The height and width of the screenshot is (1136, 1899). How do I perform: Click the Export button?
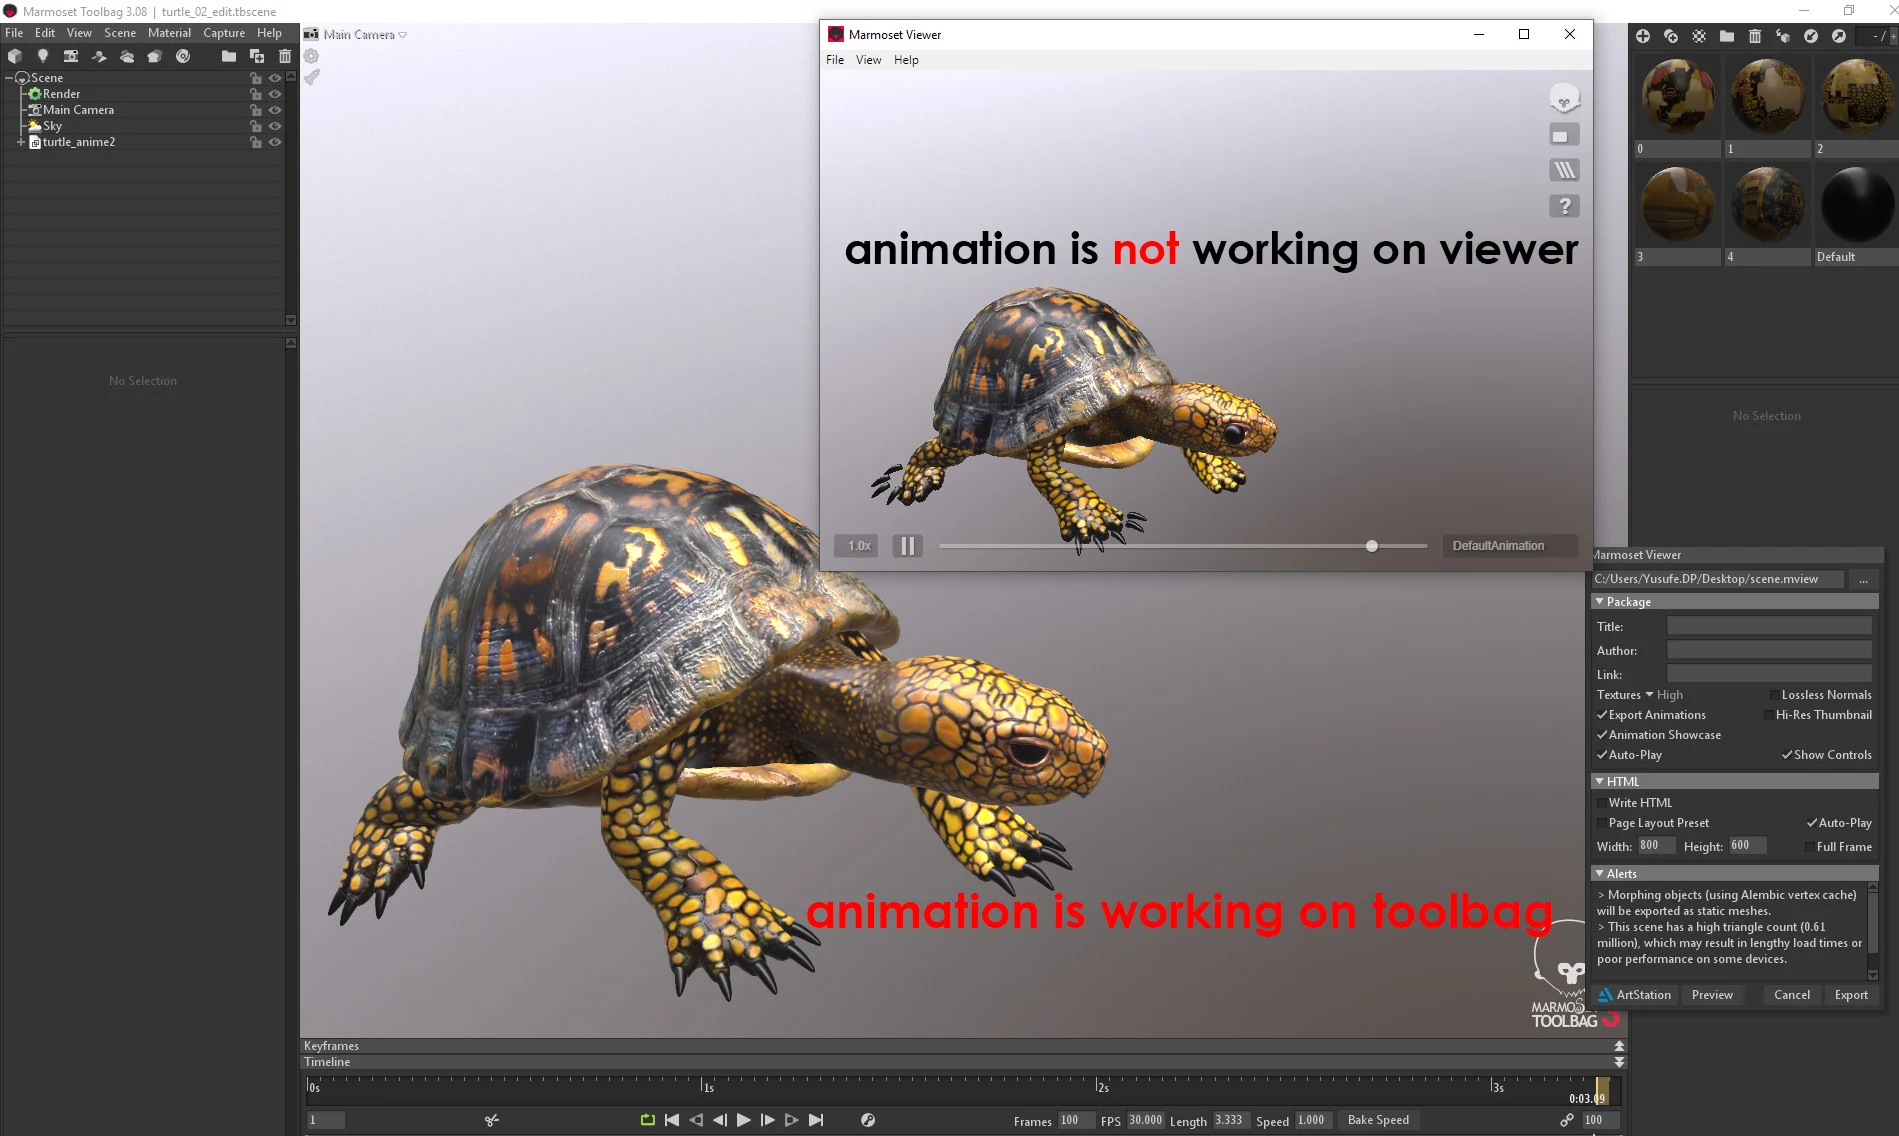(x=1851, y=995)
